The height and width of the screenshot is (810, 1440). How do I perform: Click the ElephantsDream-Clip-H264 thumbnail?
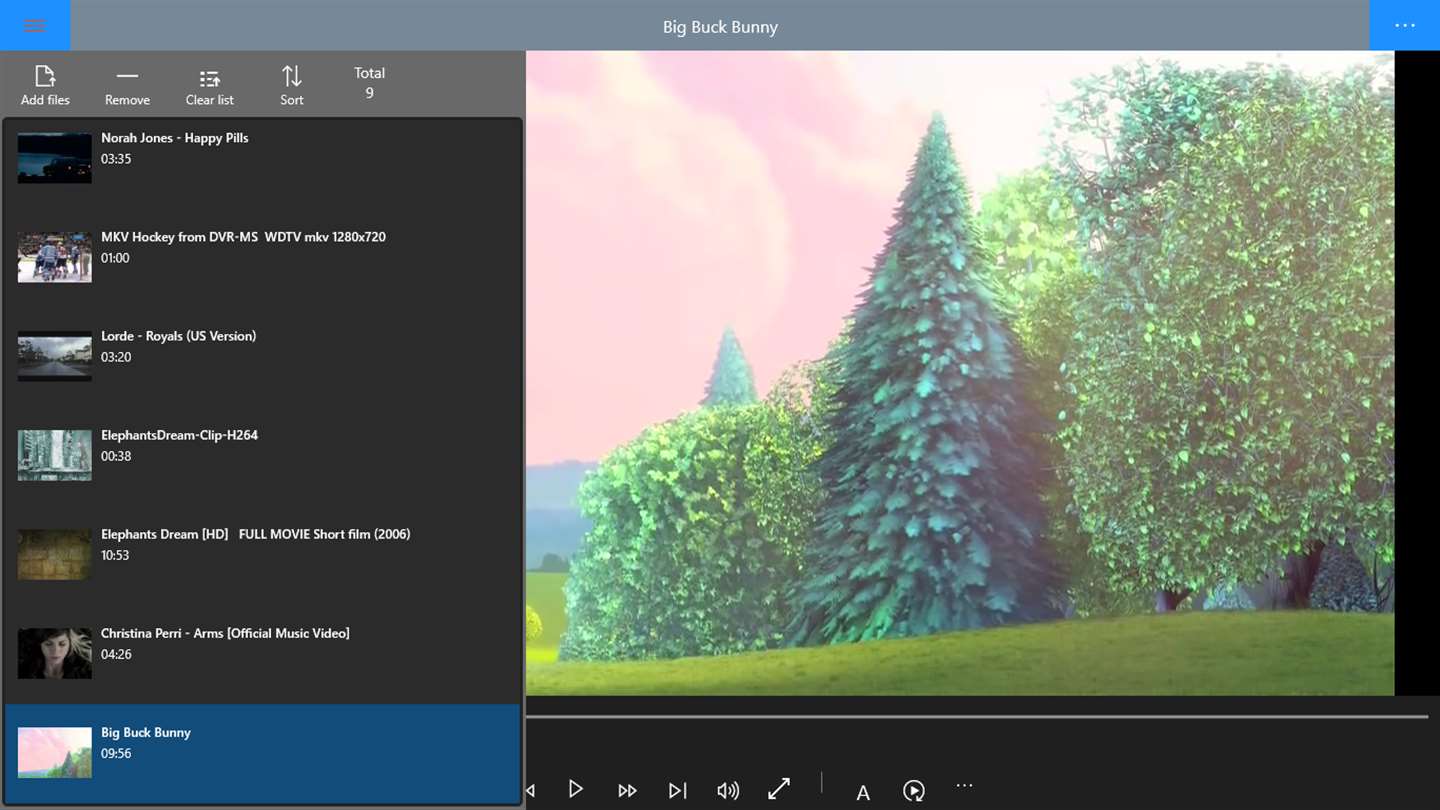pyautogui.click(x=55, y=455)
